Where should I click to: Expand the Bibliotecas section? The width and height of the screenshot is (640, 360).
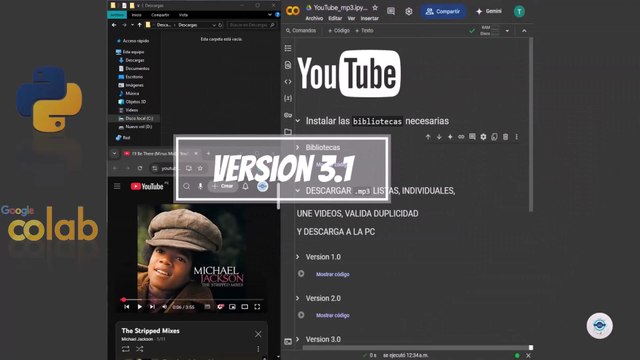tap(298, 147)
